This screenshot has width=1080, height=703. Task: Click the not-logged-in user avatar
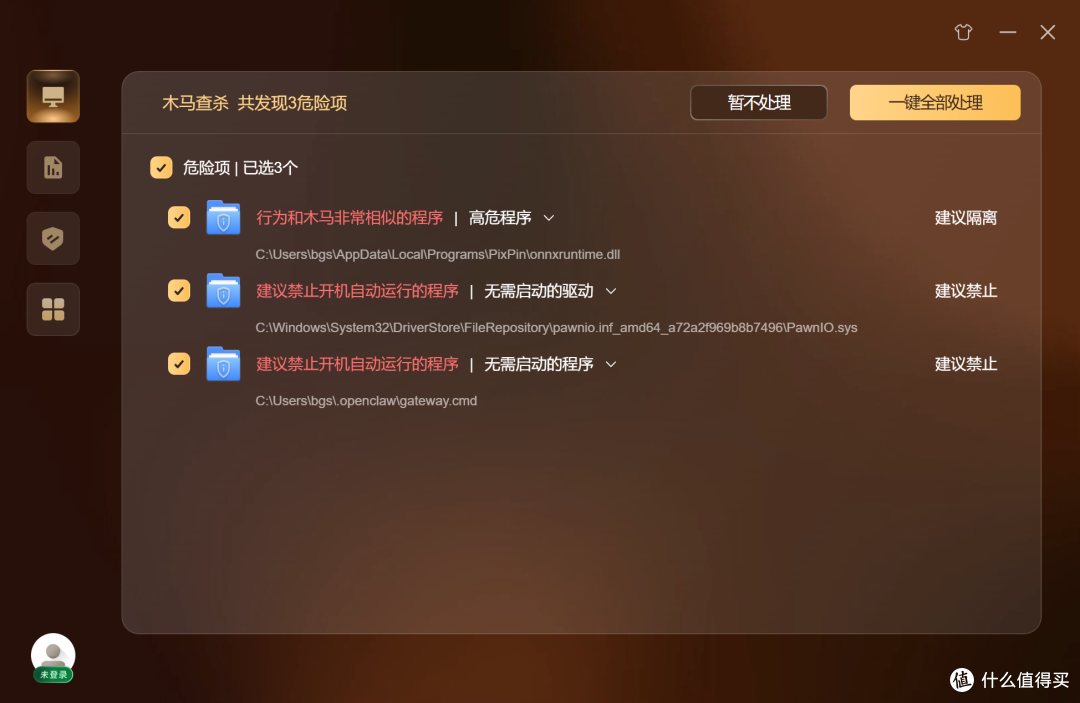pos(53,658)
